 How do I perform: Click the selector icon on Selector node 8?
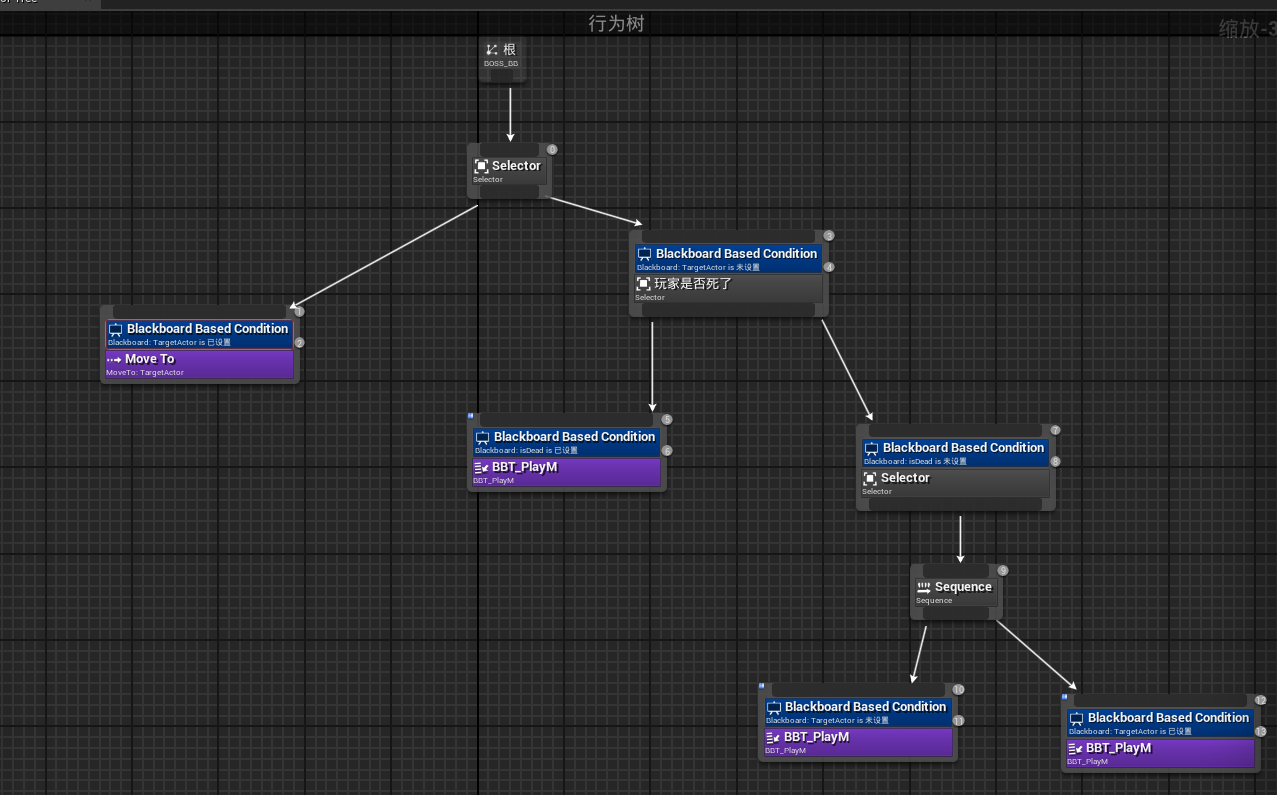[x=870, y=478]
